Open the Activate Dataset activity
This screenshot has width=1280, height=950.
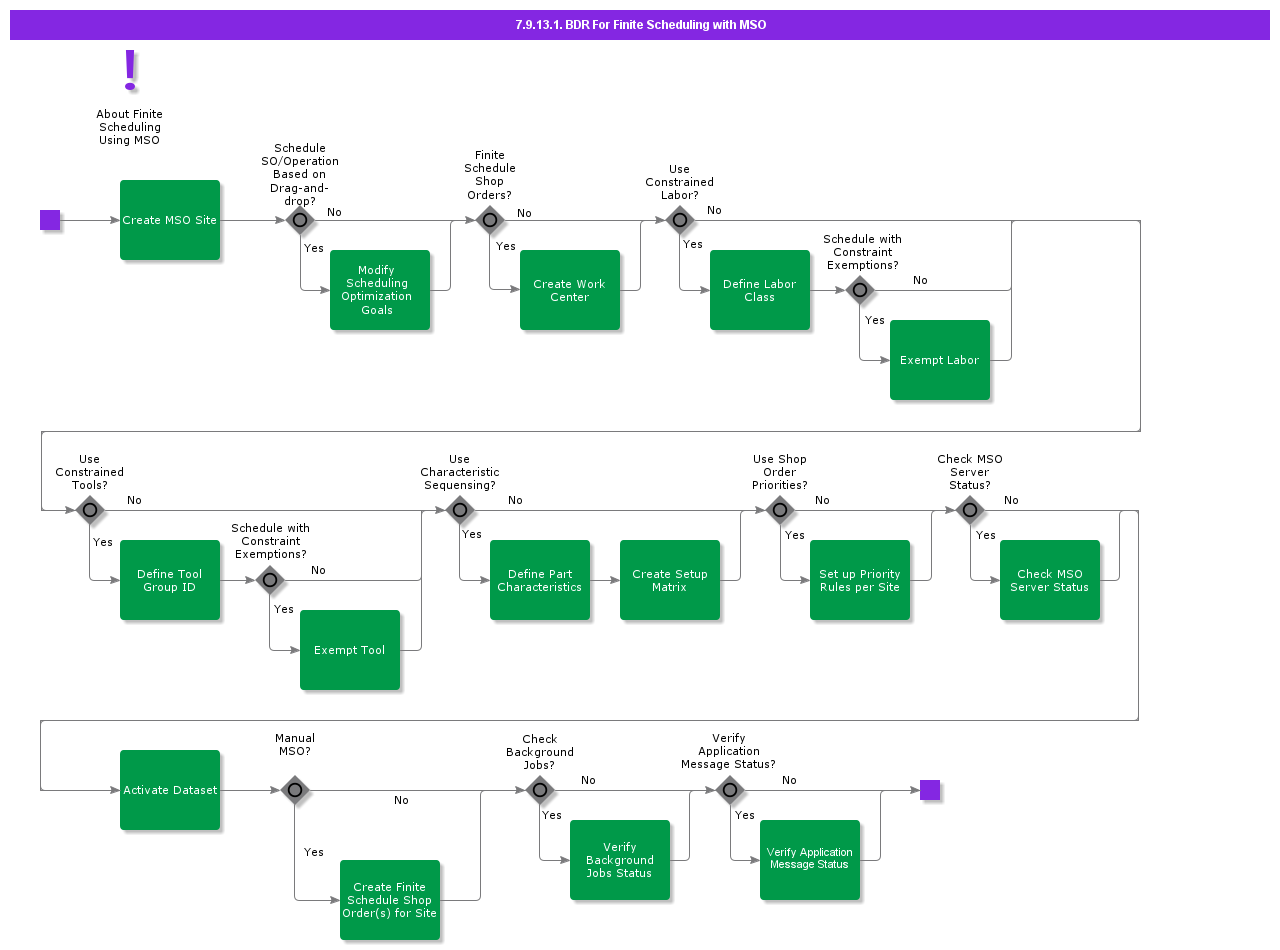tap(170, 790)
